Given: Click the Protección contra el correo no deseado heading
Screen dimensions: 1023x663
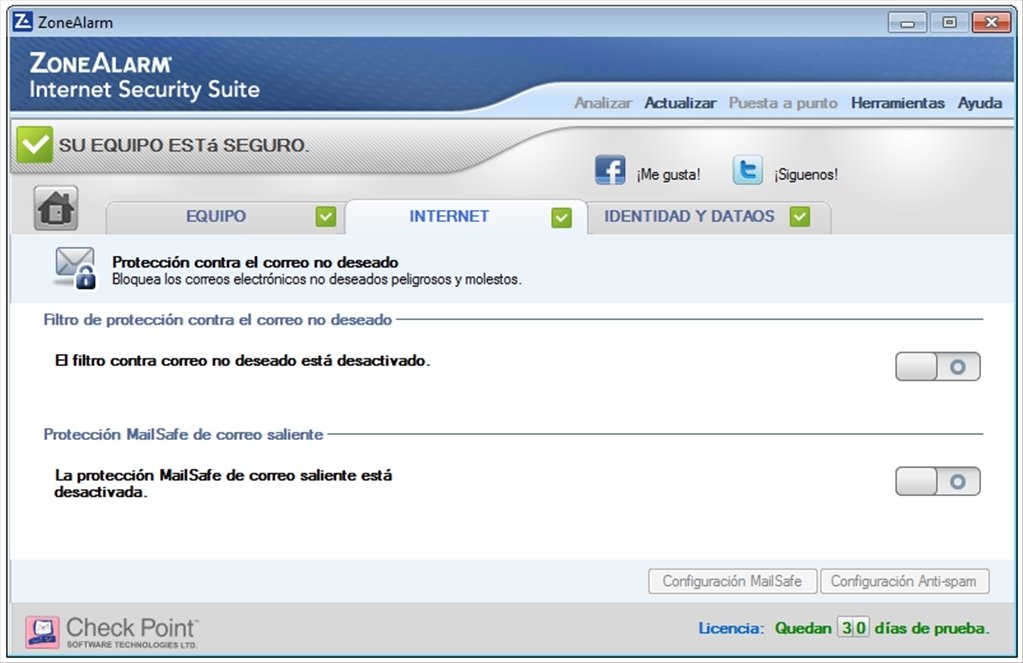Looking at the screenshot, I should point(255,262).
